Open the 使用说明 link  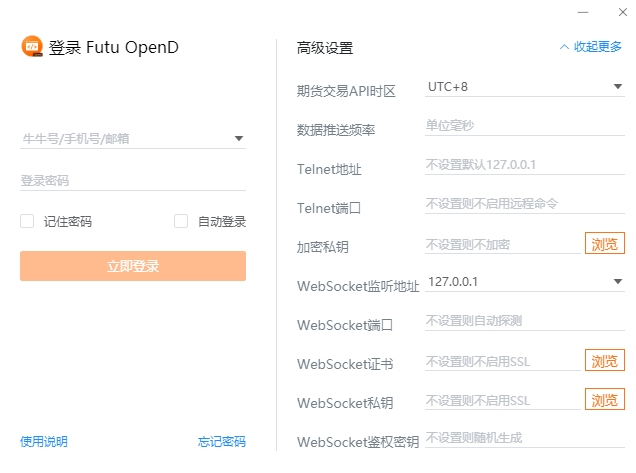tap(44, 442)
